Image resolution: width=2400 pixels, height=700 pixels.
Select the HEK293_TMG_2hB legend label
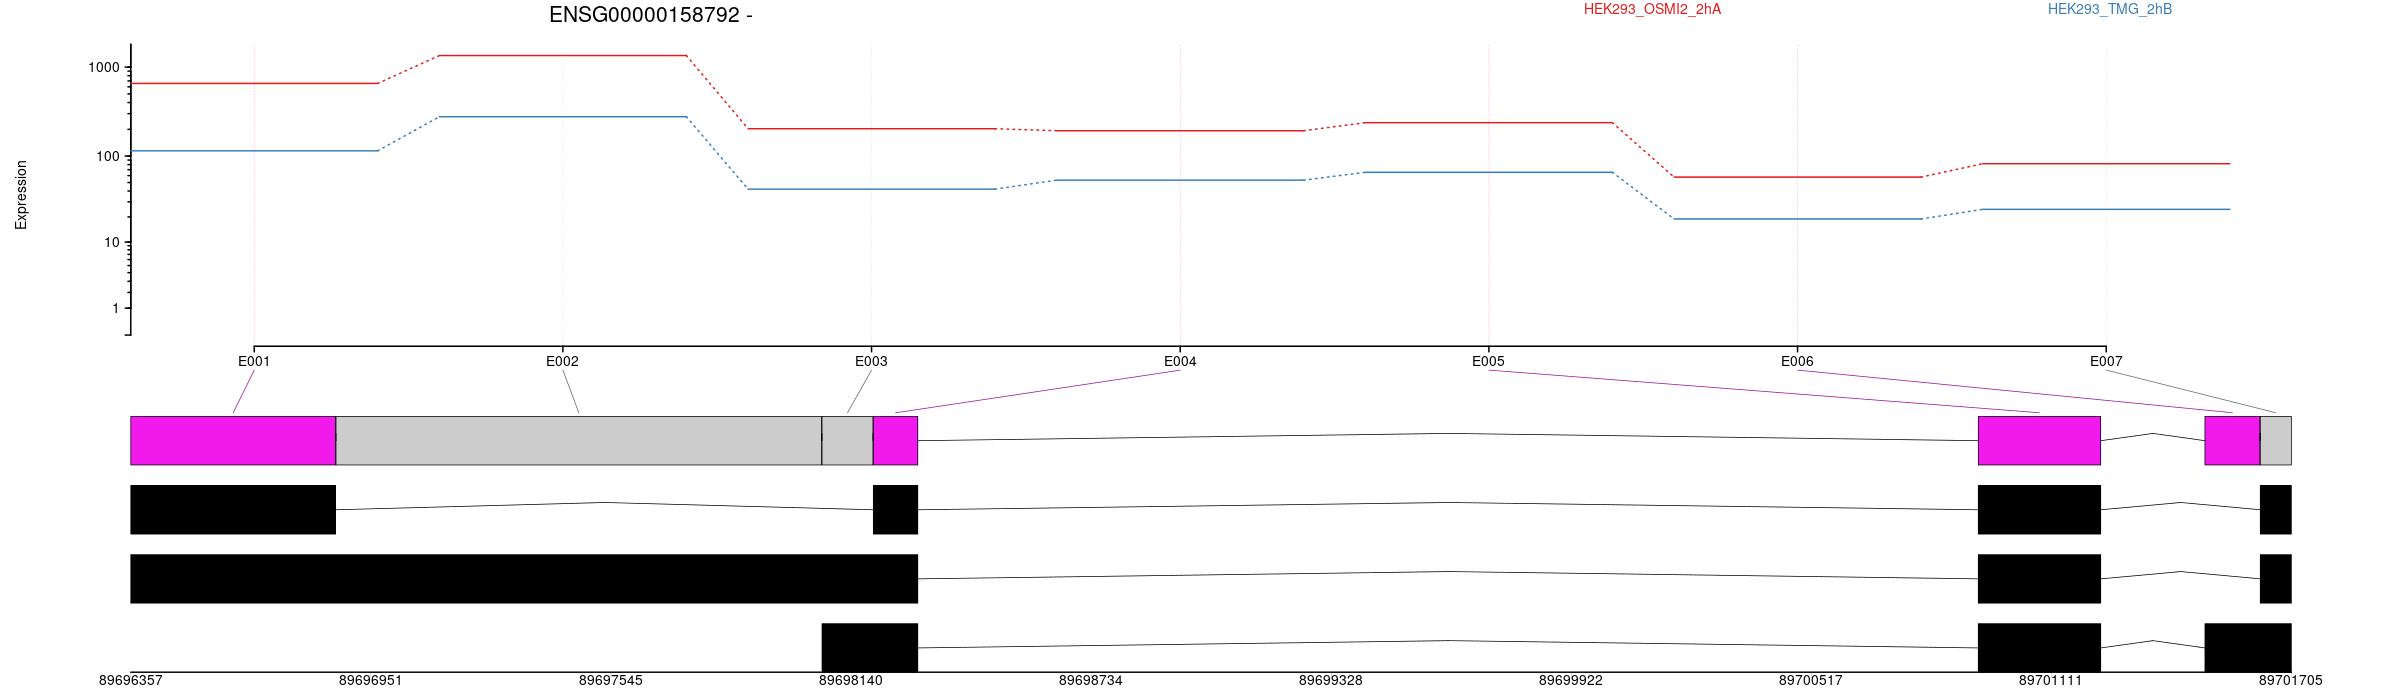[x=2110, y=9]
